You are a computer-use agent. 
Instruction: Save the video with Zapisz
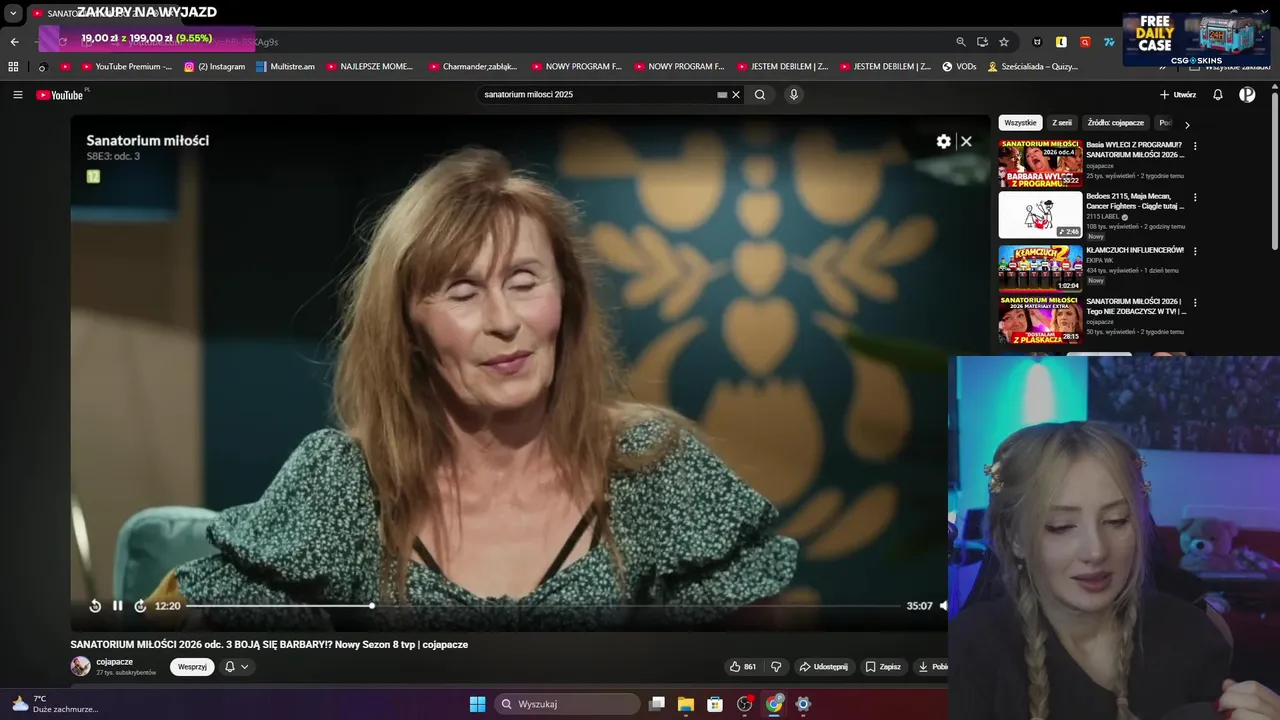(883, 667)
